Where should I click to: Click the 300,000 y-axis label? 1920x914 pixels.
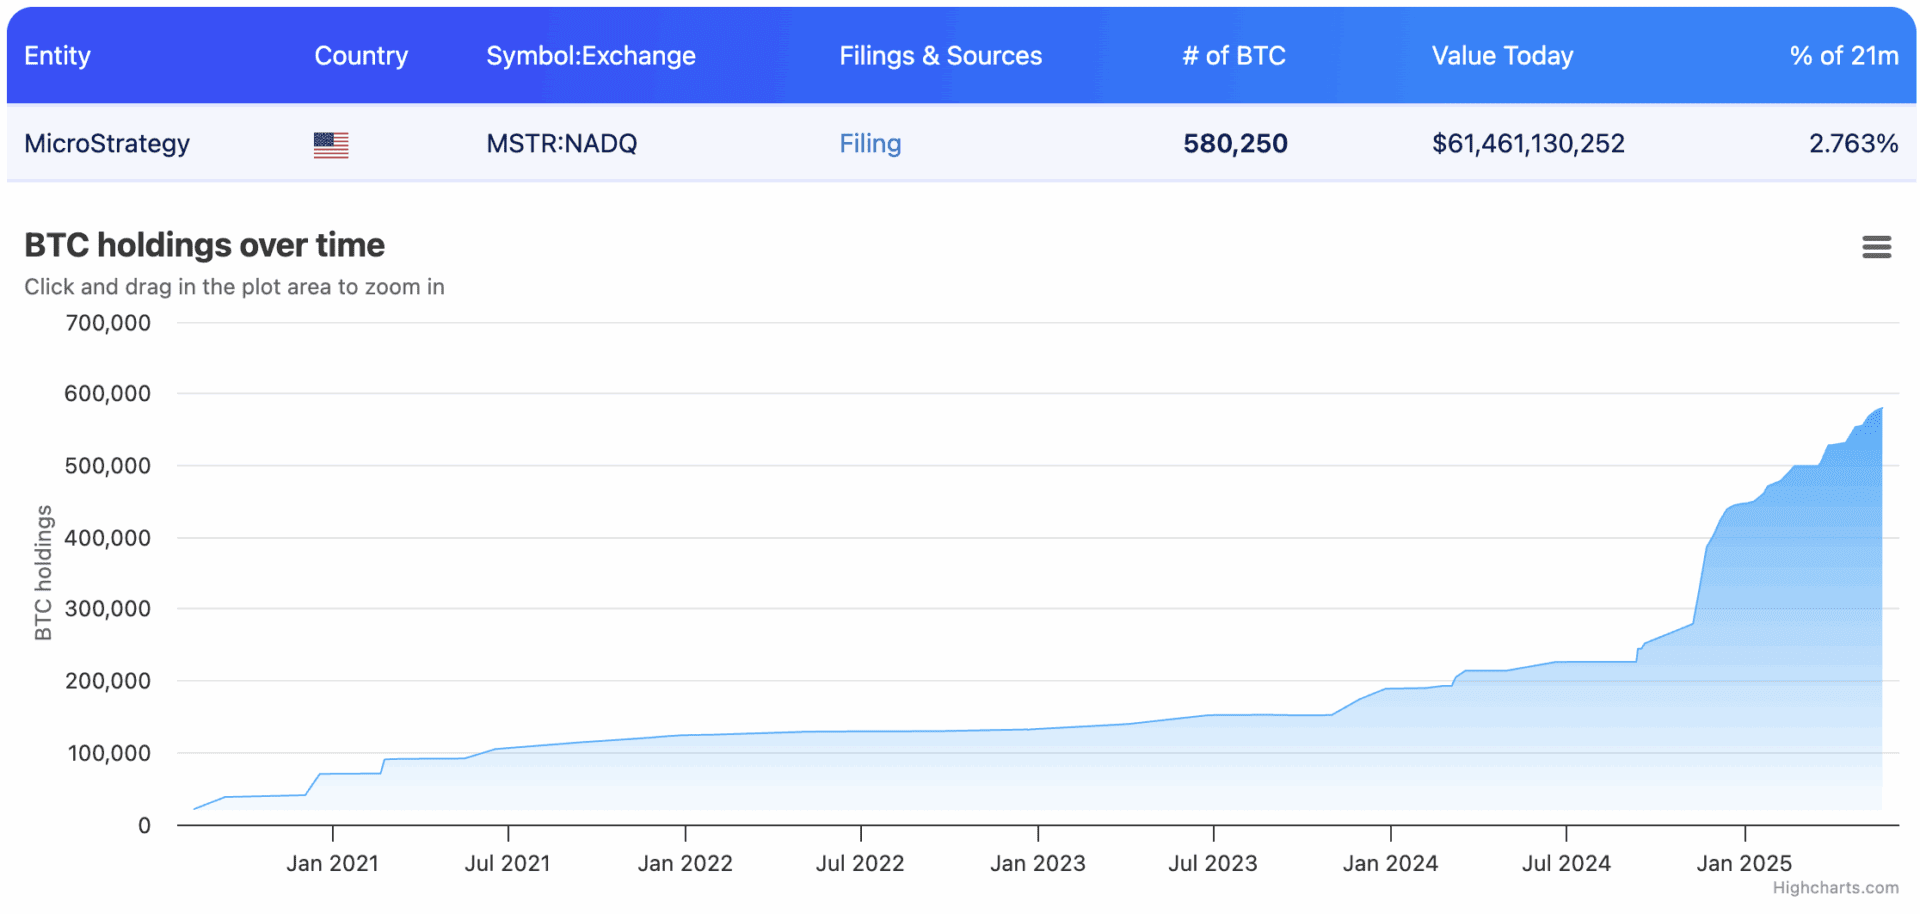[x=108, y=609]
